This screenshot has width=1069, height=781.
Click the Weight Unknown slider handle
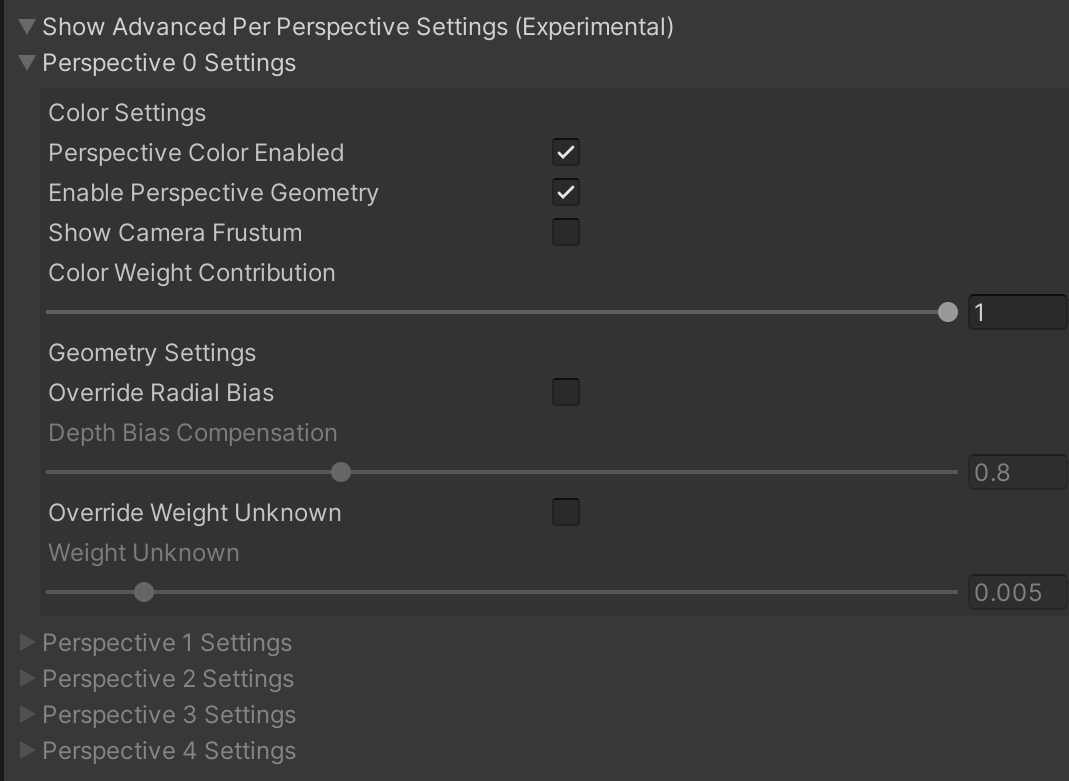coord(144,592)
